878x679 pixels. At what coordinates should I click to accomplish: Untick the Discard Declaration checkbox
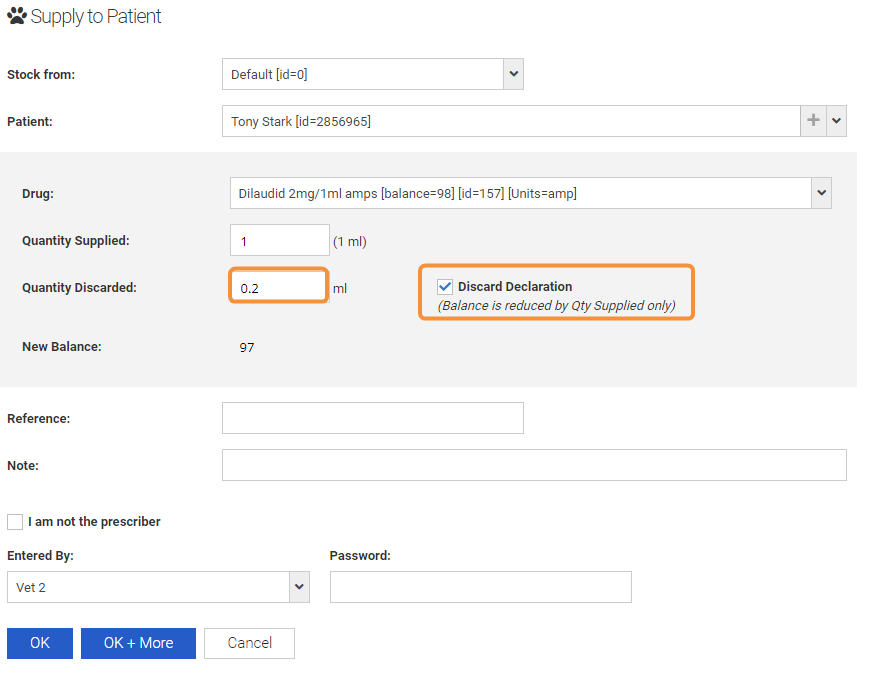pos(445,287)
